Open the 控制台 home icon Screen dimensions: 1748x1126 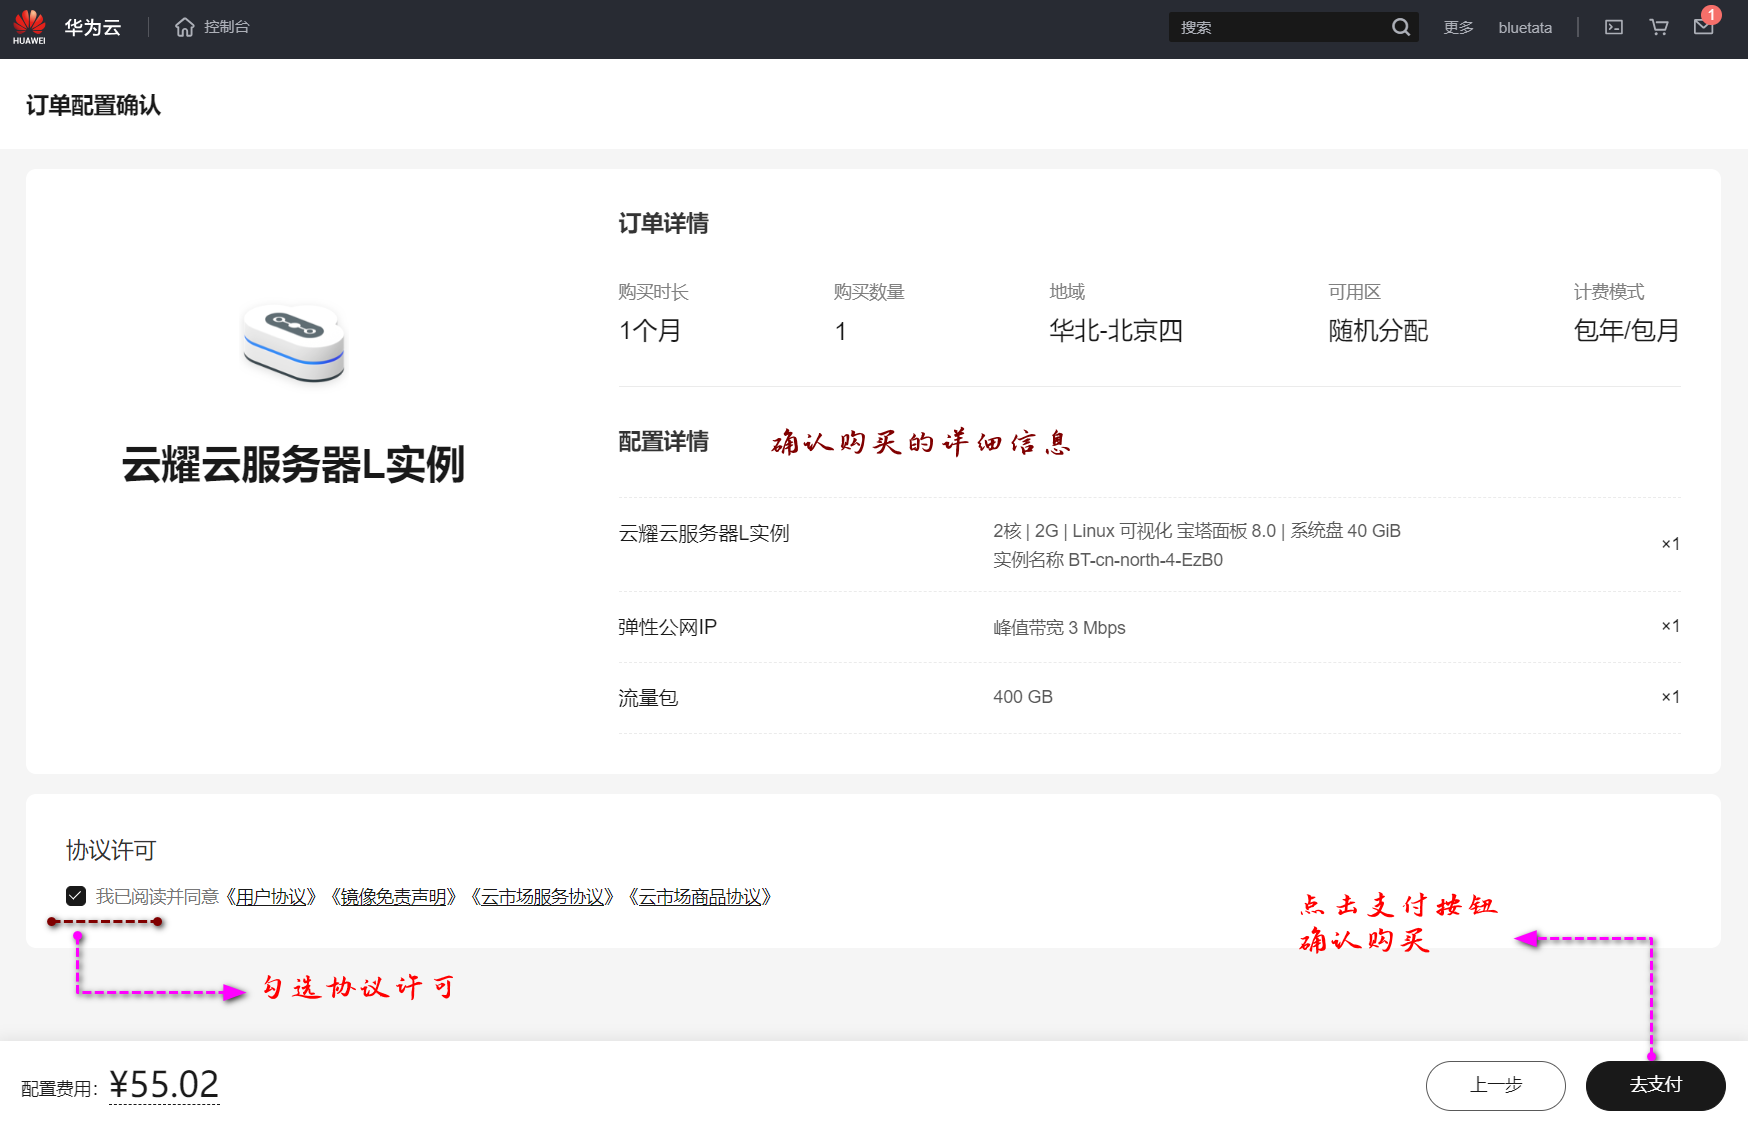pyautogui.click(x=184, y=27)
